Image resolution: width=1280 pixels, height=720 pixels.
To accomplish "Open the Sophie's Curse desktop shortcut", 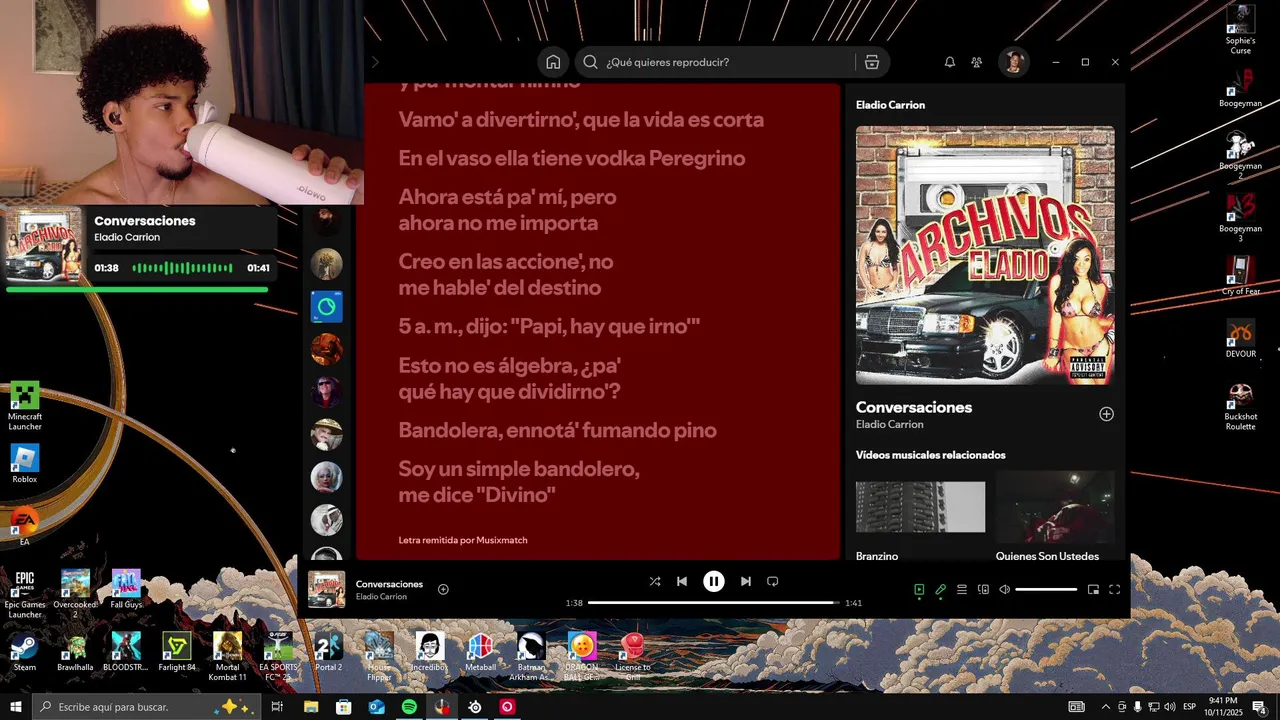I will click(1241, 30).
